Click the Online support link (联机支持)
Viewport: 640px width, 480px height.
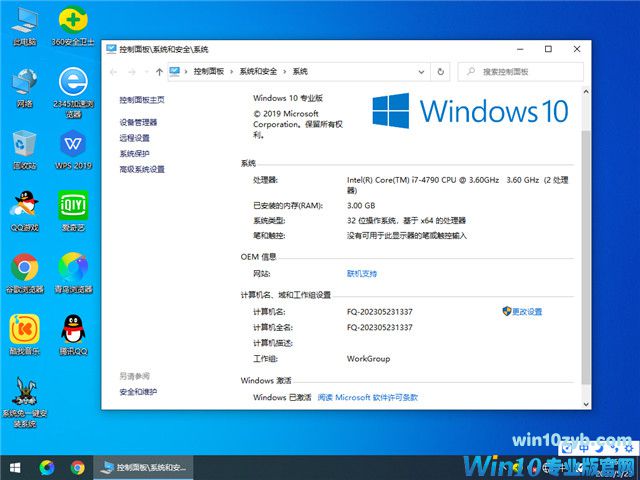coord(362,273)
